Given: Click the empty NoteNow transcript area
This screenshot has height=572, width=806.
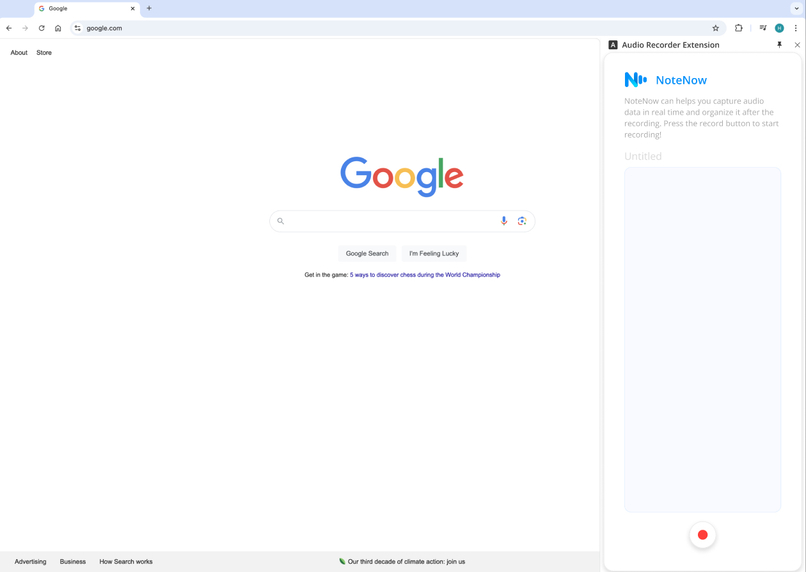Looking at the screenshot, I should (x=703, y=339).
